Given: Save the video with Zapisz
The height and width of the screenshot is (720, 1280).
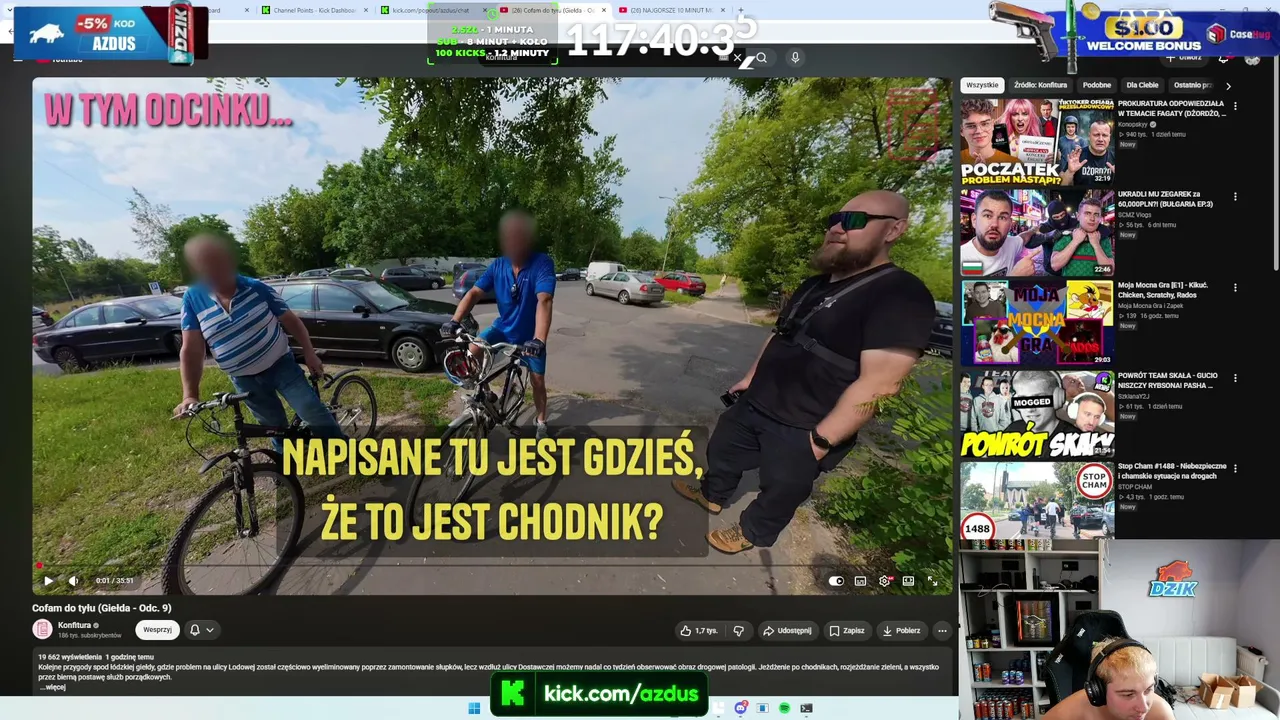Looking at the screenshot, I should click(x=846, y=631).
